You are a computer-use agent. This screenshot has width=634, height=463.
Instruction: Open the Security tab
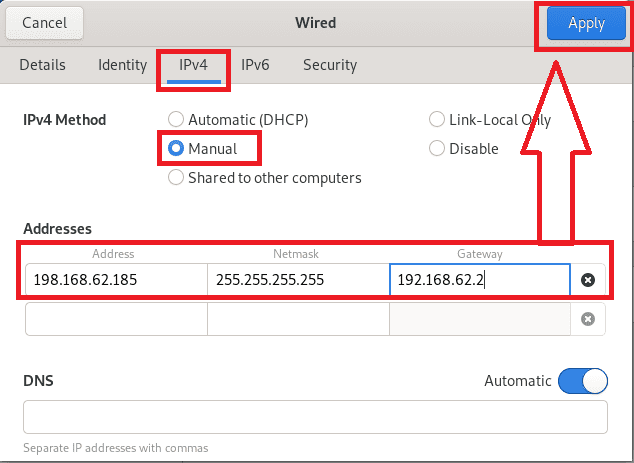tap(330, 65)
